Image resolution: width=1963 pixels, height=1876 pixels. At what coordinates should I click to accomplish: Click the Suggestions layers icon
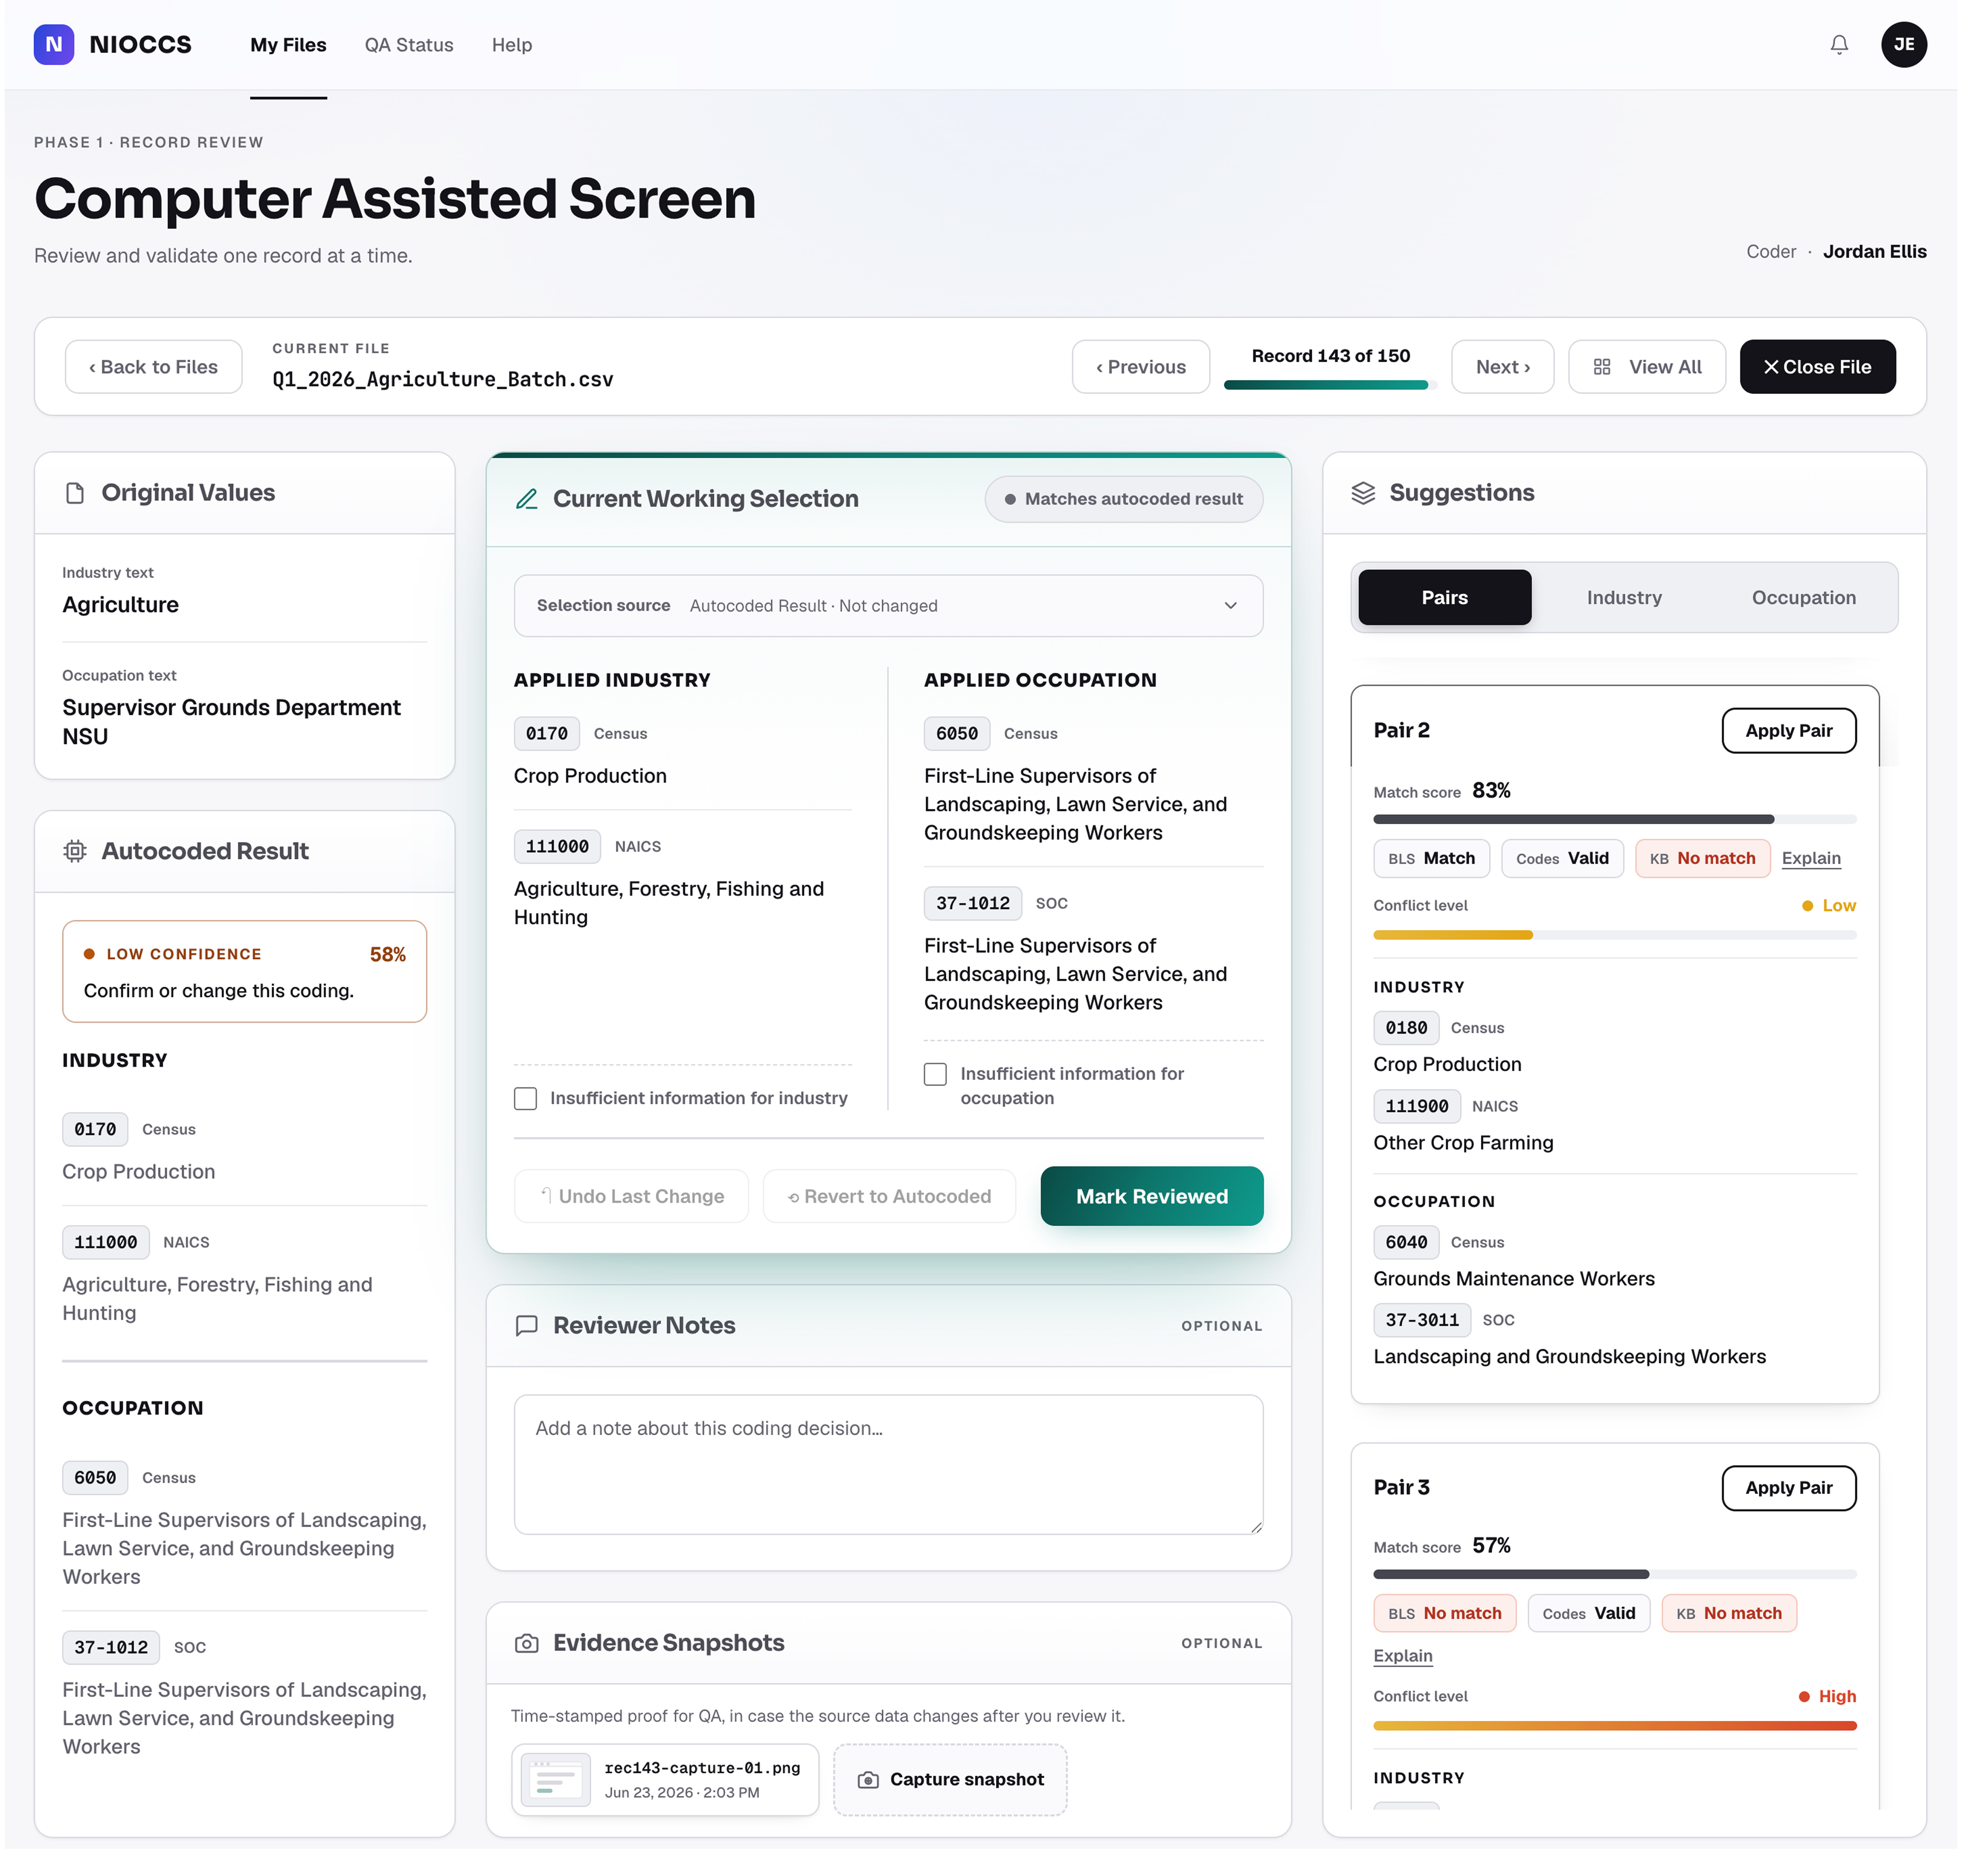click(x=1363, y=493)
